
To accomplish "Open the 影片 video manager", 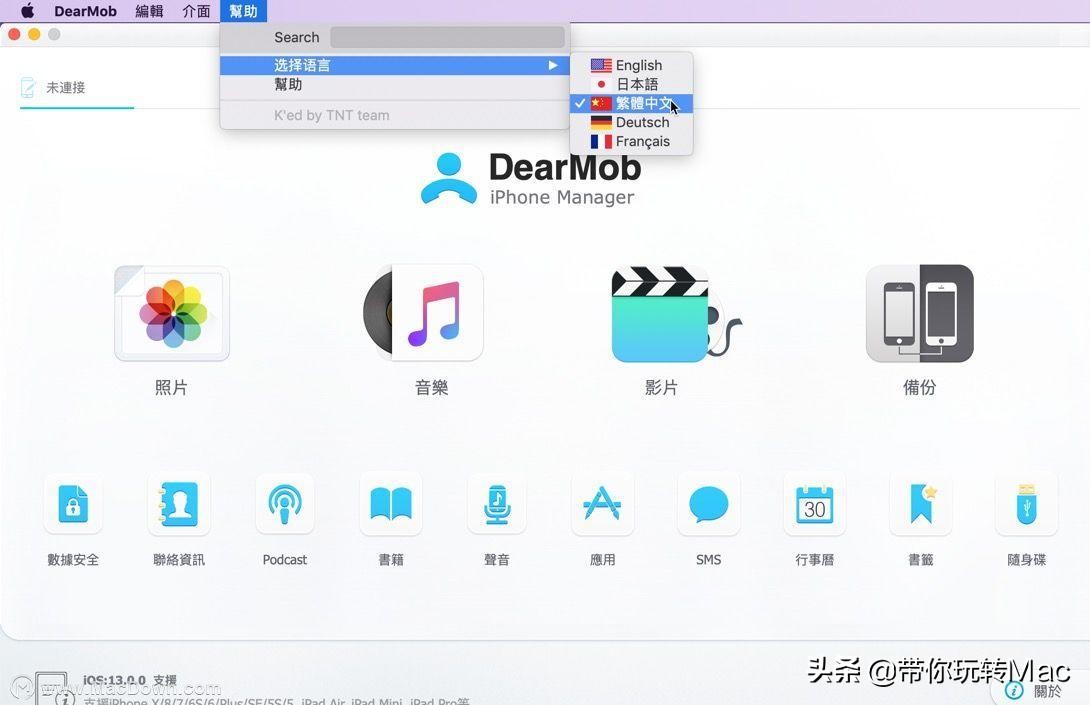I will tap(660, 312).
